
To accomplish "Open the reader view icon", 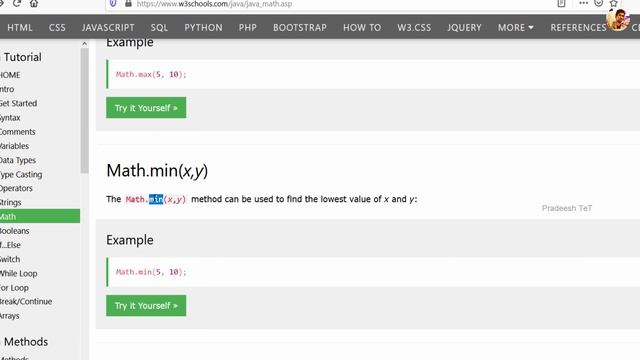I will pyautogui.click(x=562, y=3).
